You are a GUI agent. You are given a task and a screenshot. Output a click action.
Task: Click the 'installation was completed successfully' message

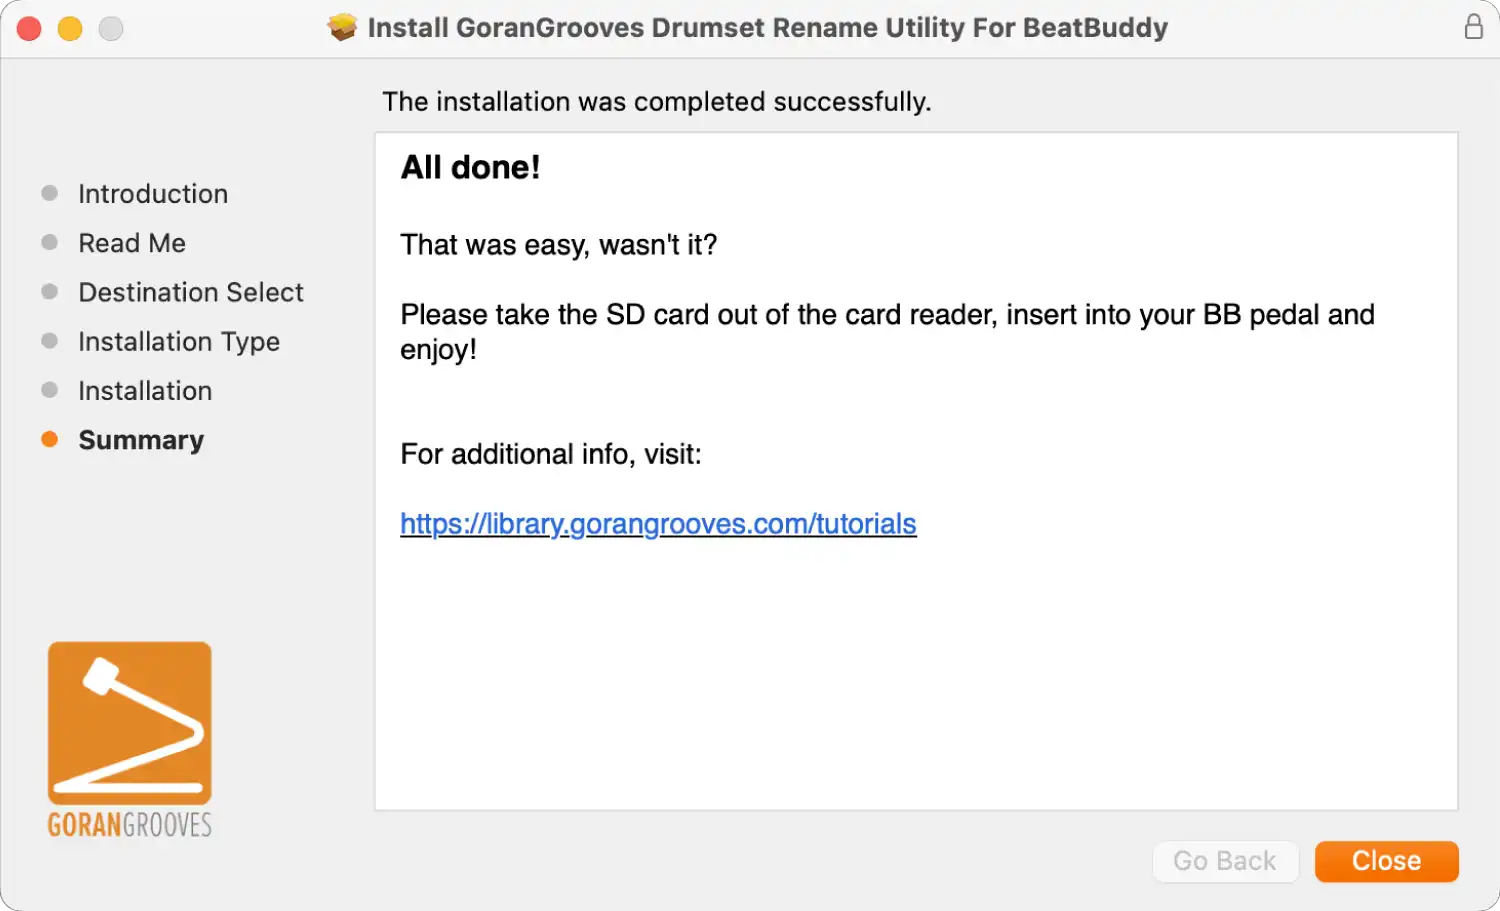(657, 102)
